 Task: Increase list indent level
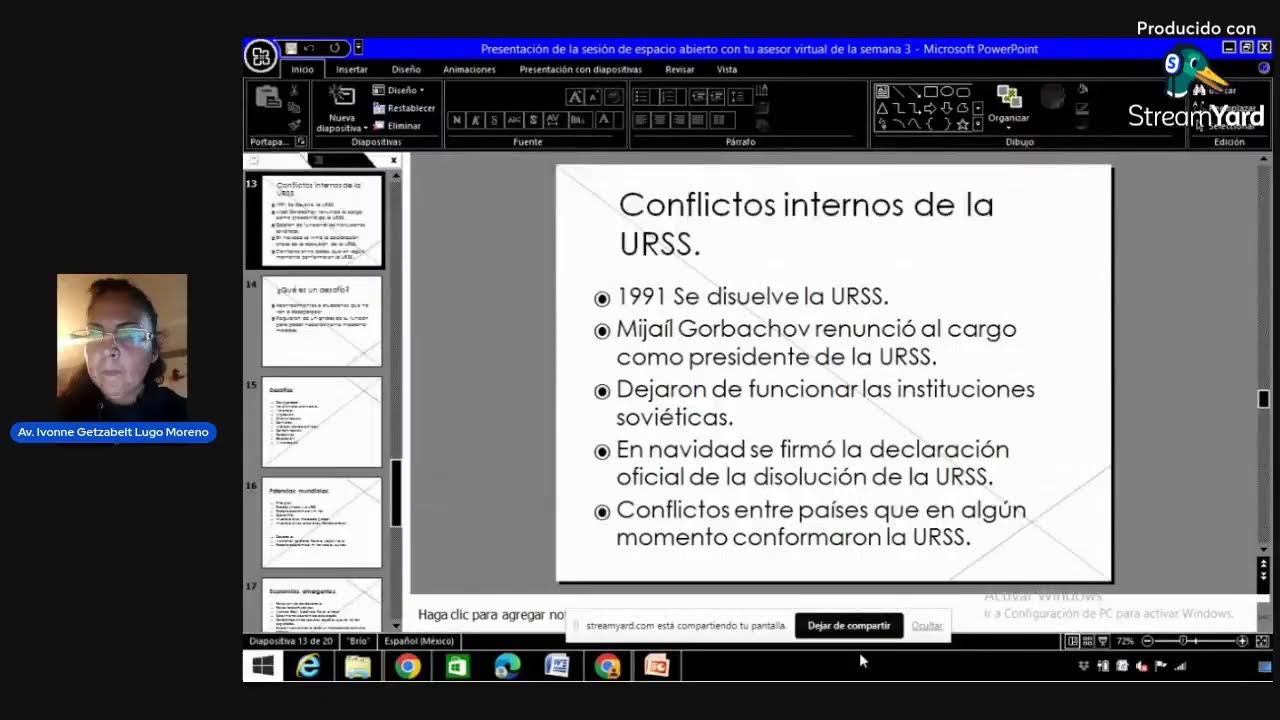pos(717,97)
